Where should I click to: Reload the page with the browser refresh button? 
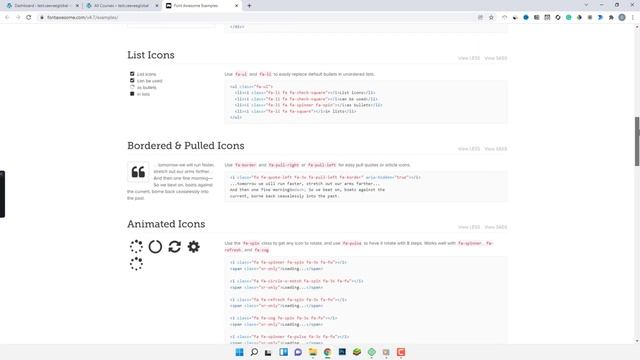pyautogui.click(x=29, y=18)
